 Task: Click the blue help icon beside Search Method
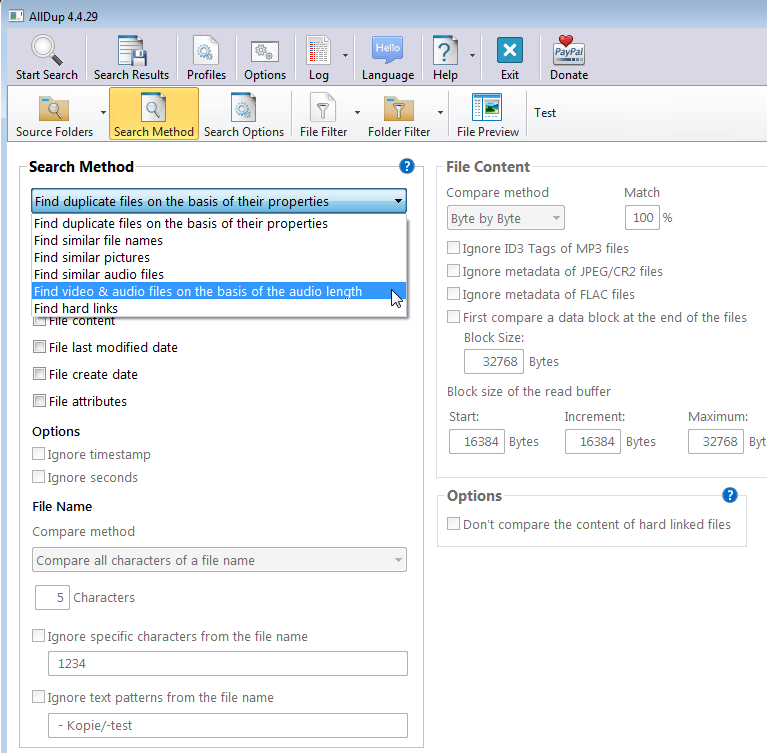pyautogui.click(x=406, y=167)
